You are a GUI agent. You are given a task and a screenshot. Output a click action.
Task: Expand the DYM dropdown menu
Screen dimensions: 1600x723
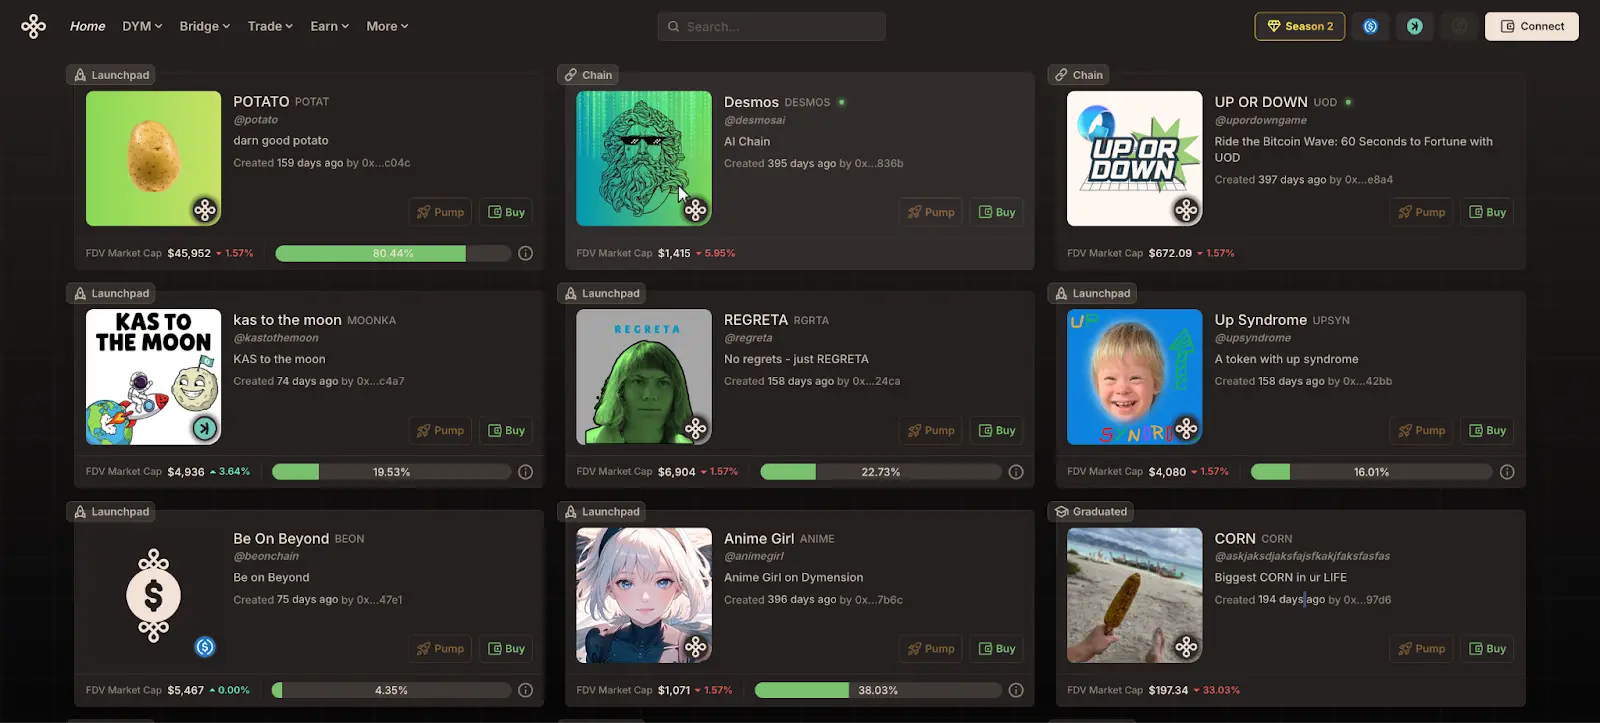click(x=142, y=26)
